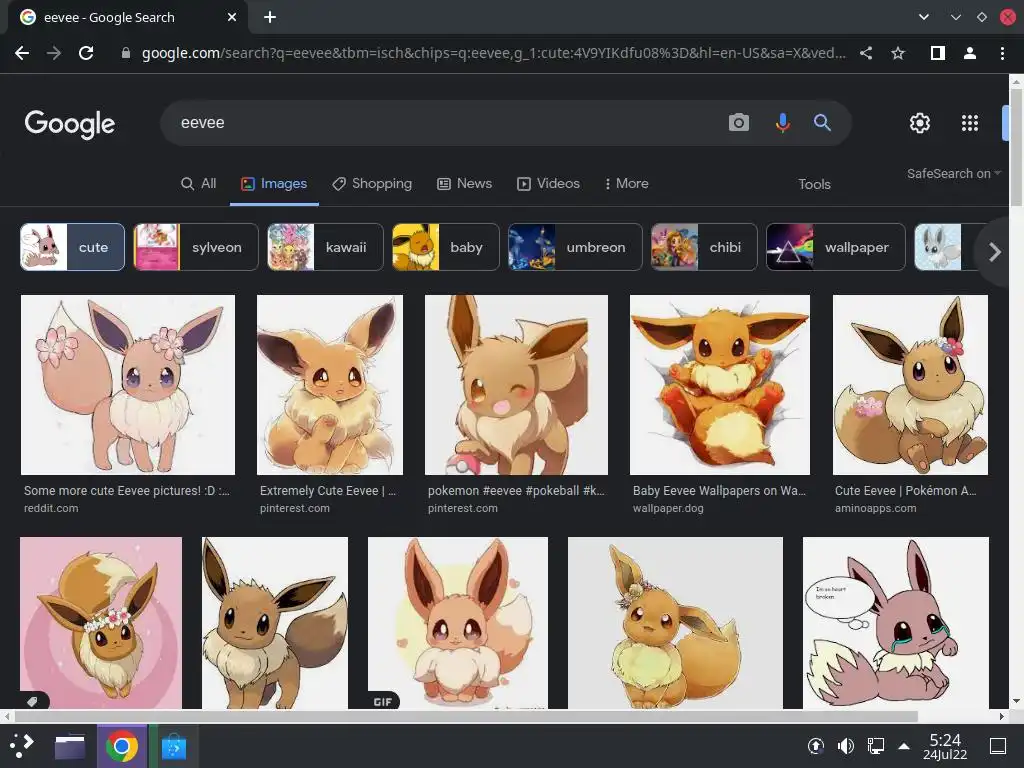Image resolution: width=1024 pixels, height=768 pixels.
Task: Bookmark this page with the star
Action: [x=898, y=53]
